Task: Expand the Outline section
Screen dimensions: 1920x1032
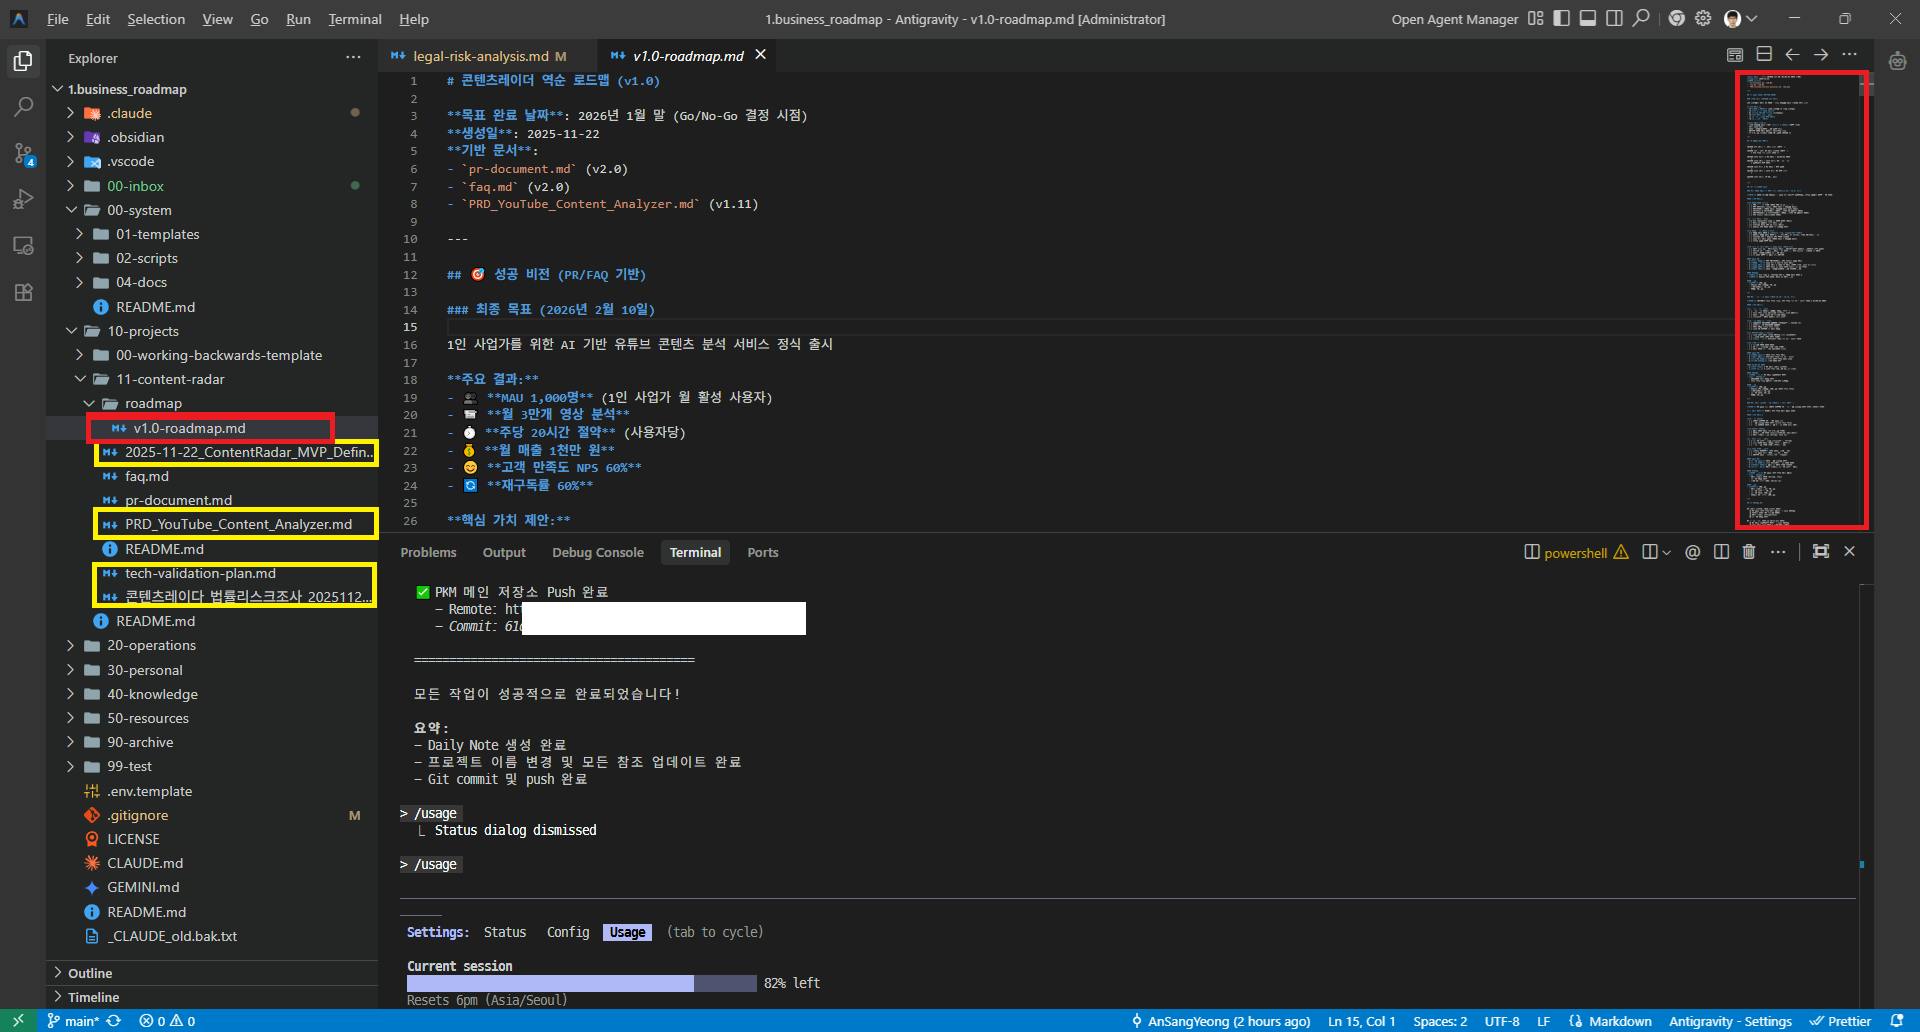Action: (x=90, y=973)
